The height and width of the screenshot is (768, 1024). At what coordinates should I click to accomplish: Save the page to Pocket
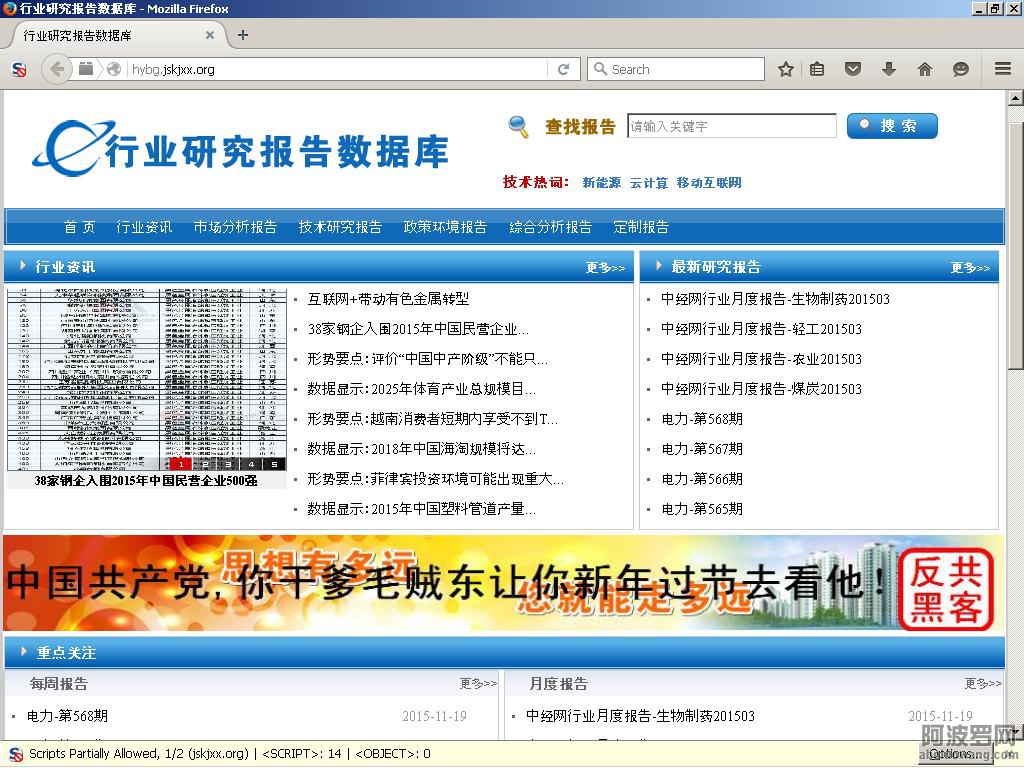pyautogui.click(x=853, y=69)
